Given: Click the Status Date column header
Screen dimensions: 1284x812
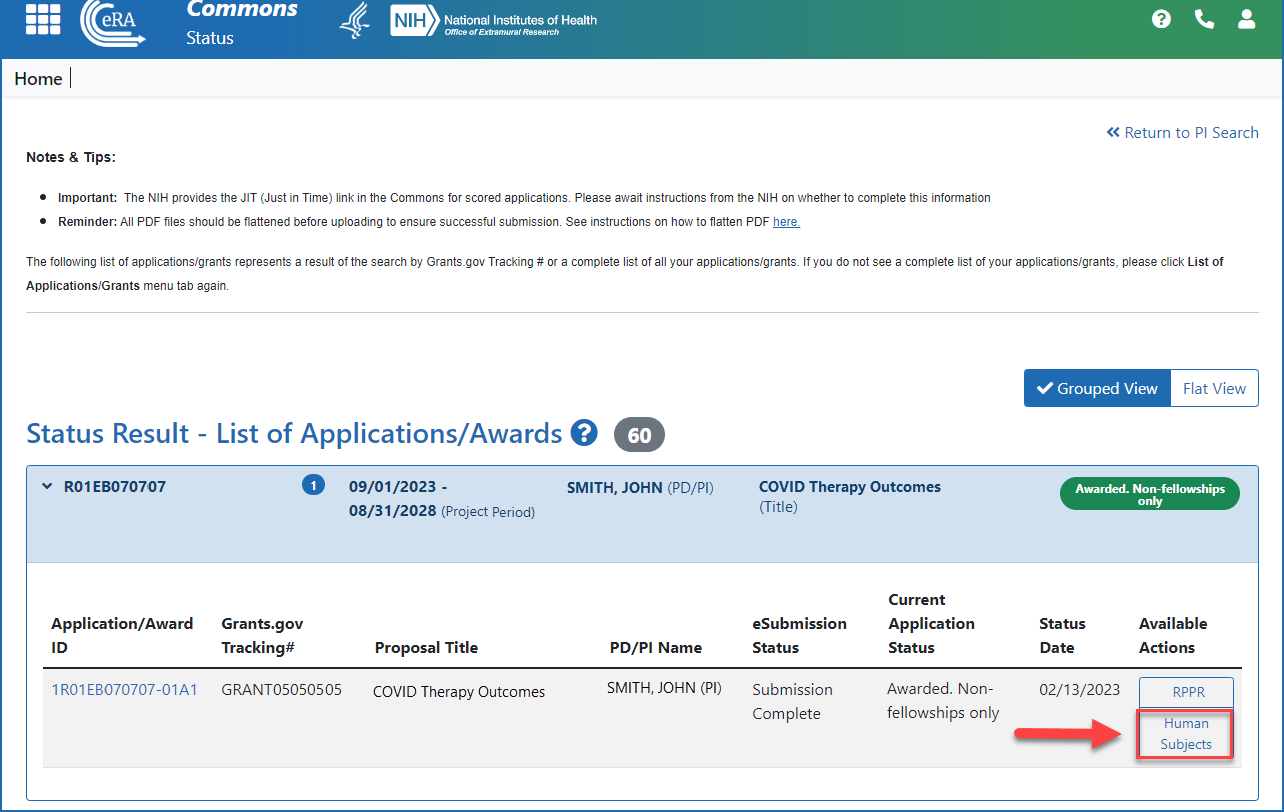Looking at the screenshot, I should click(x=1062, y=635).
